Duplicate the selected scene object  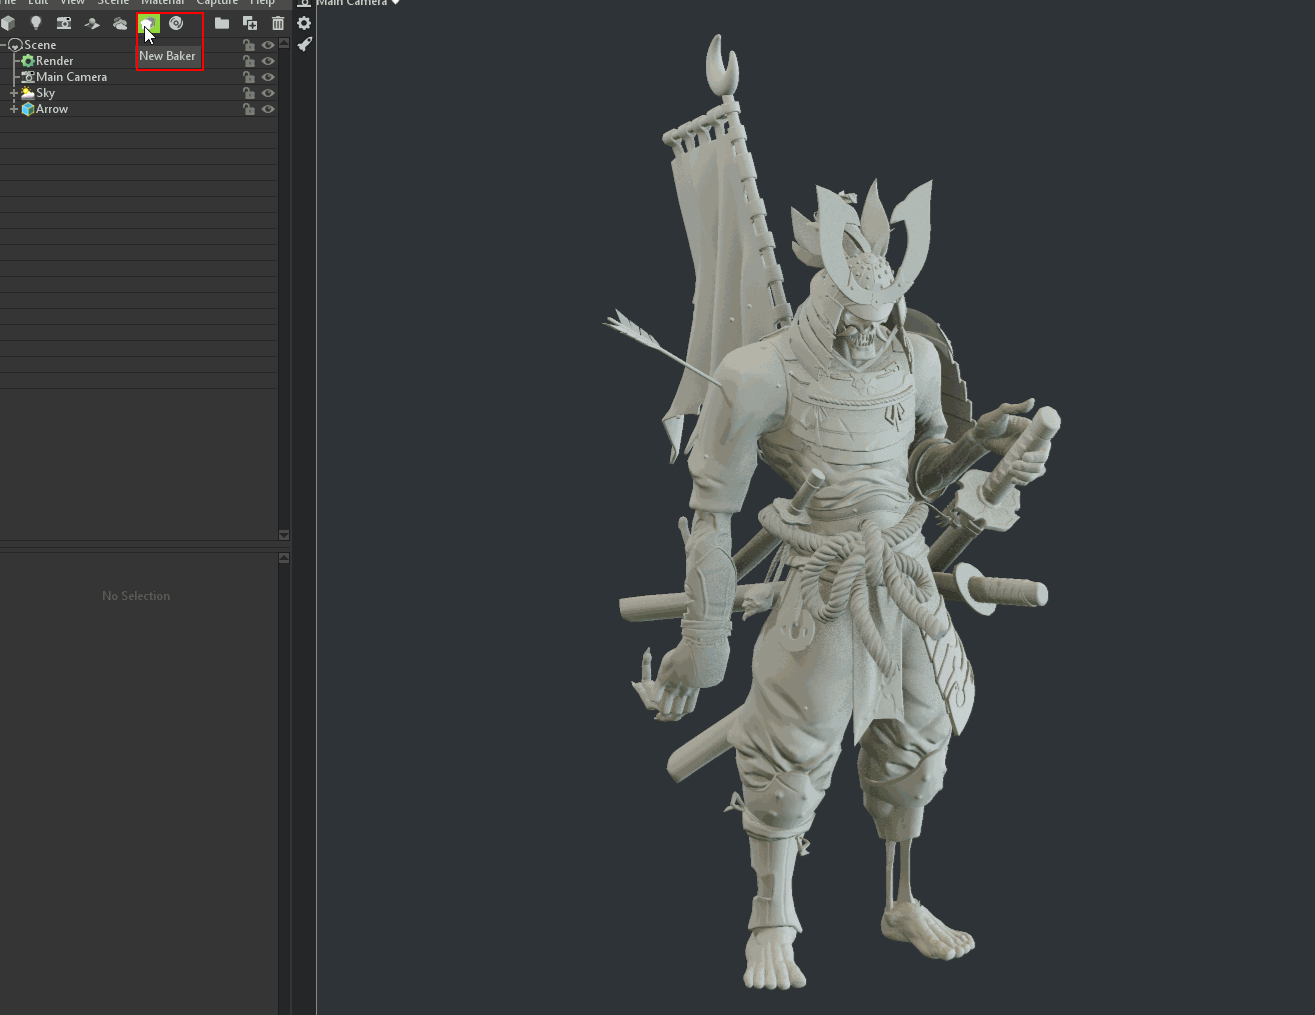pyautogui.click(x=250, y=23)
